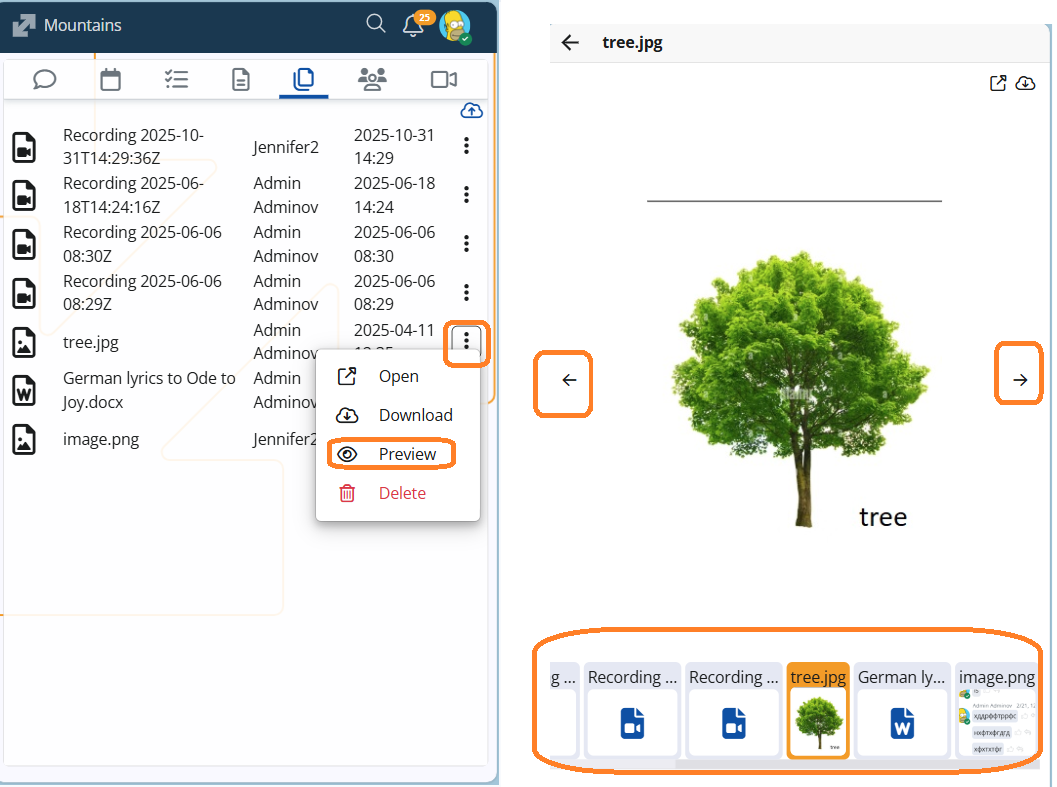Open the video meeting tab
Image resolution: width=1057 pixels, height=787 pixels.
[443, 80]
